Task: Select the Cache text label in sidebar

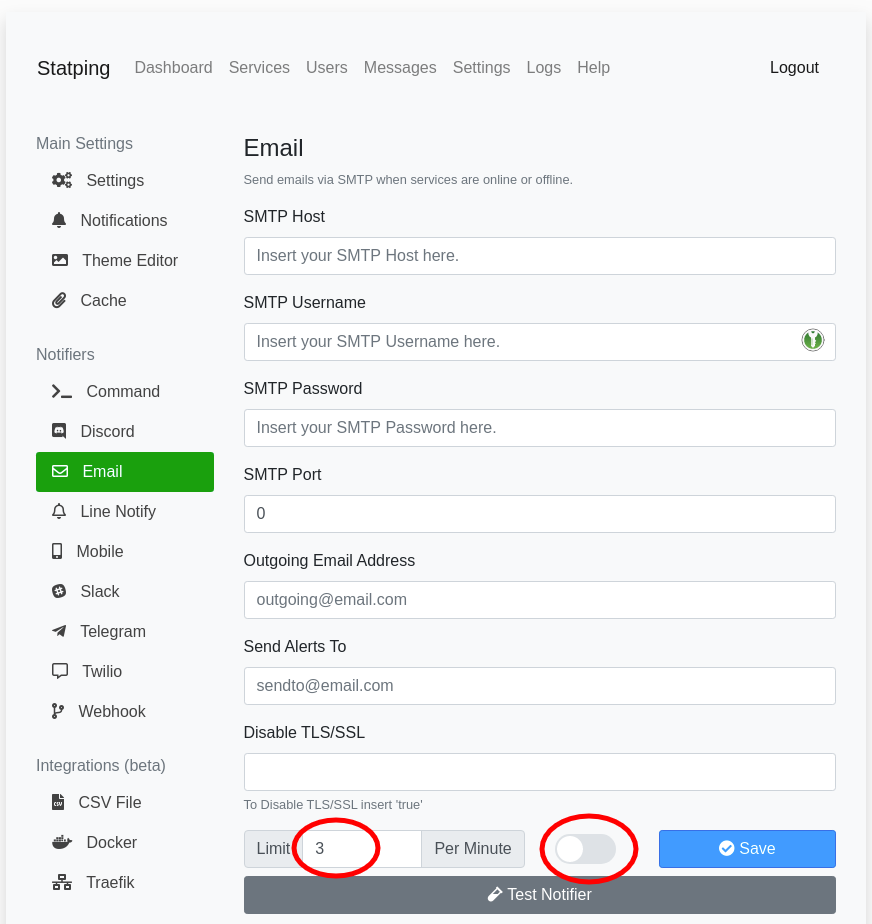Action: [104, 301]
